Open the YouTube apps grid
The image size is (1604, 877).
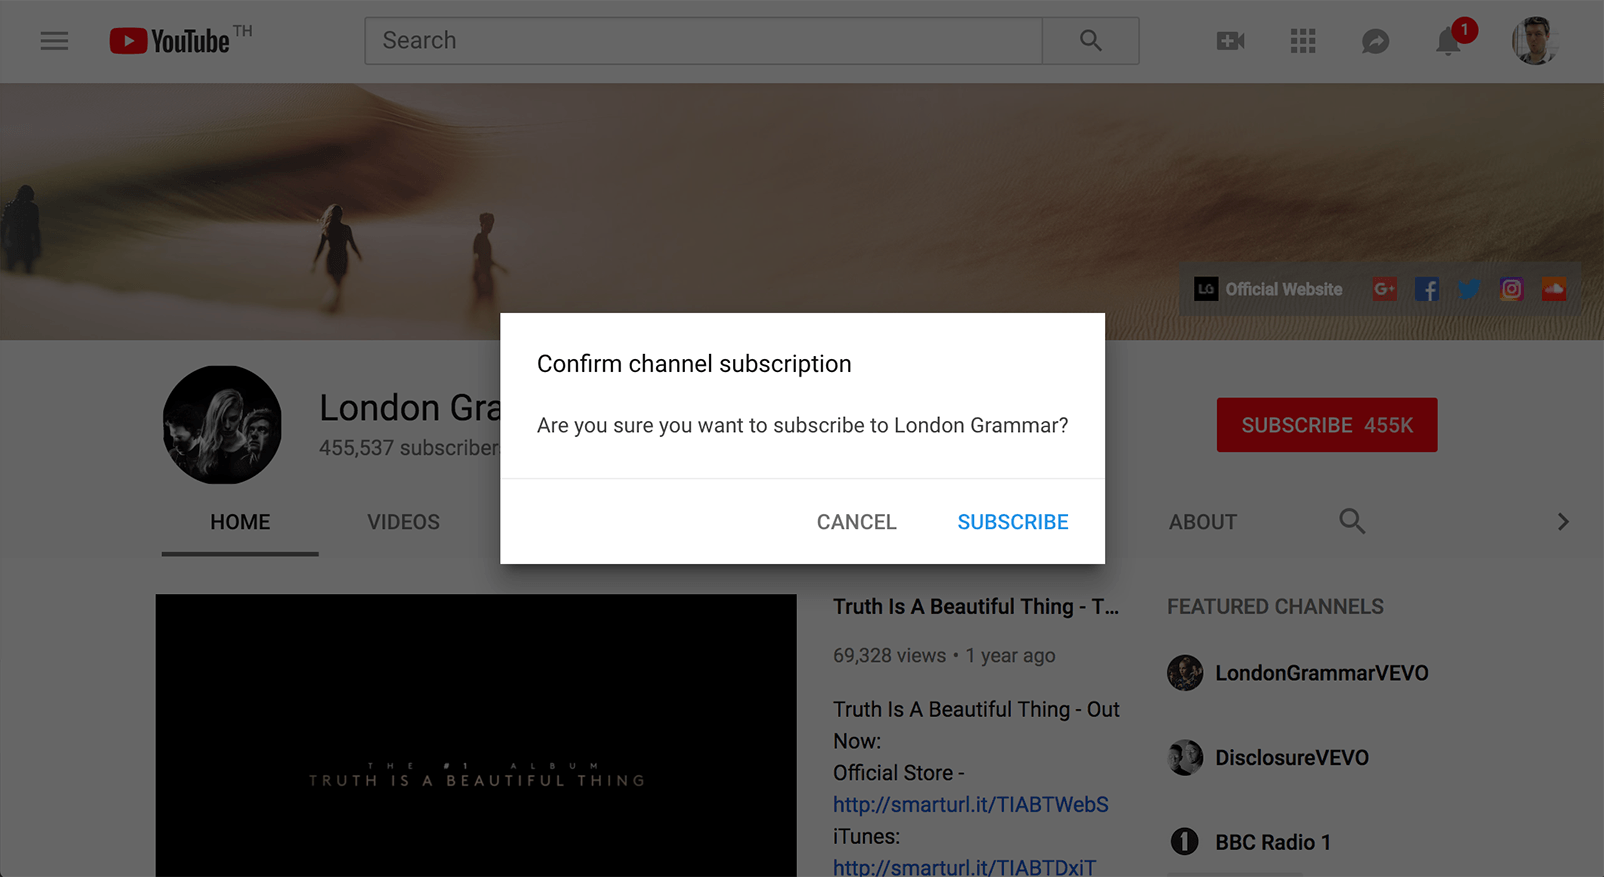(1302, 41)
